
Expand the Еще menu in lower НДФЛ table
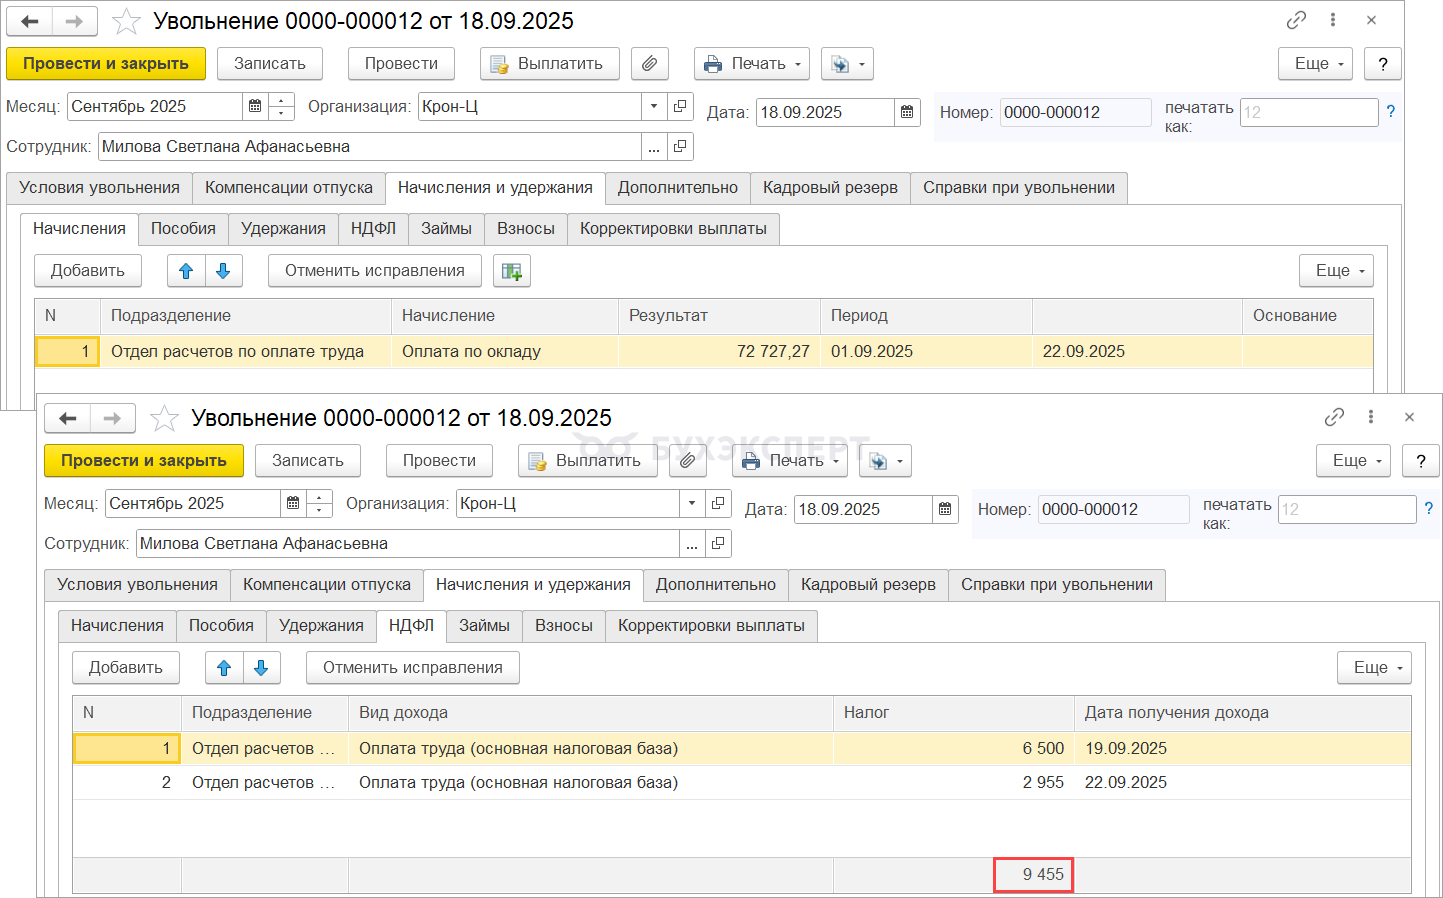point(1374,668)
